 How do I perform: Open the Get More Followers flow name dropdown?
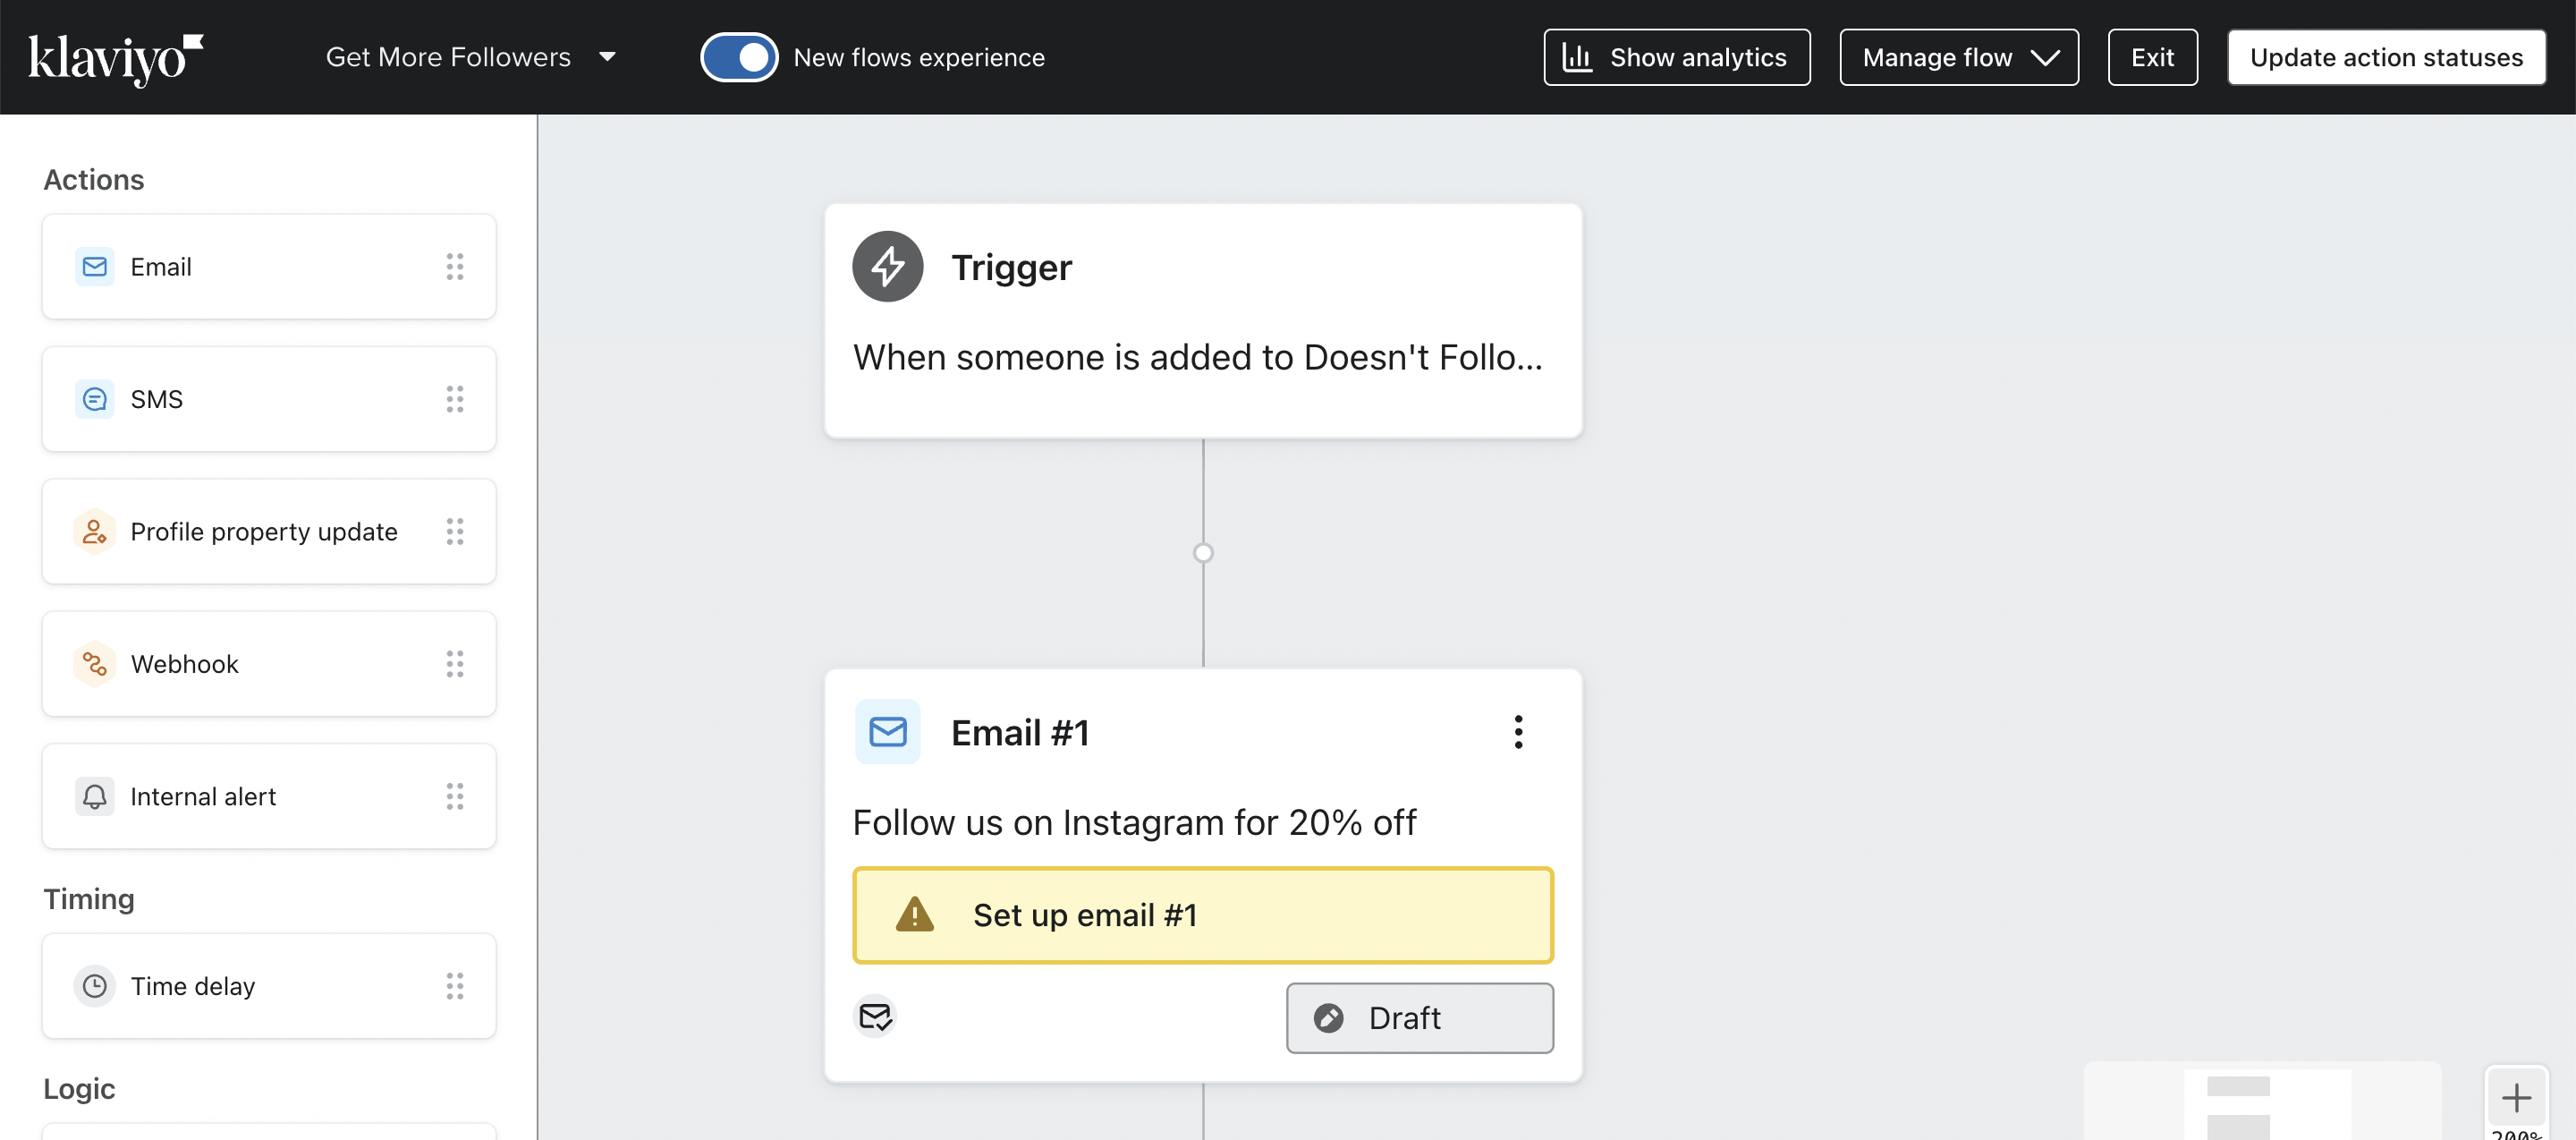pyautogui.click(x=608, y=57)
